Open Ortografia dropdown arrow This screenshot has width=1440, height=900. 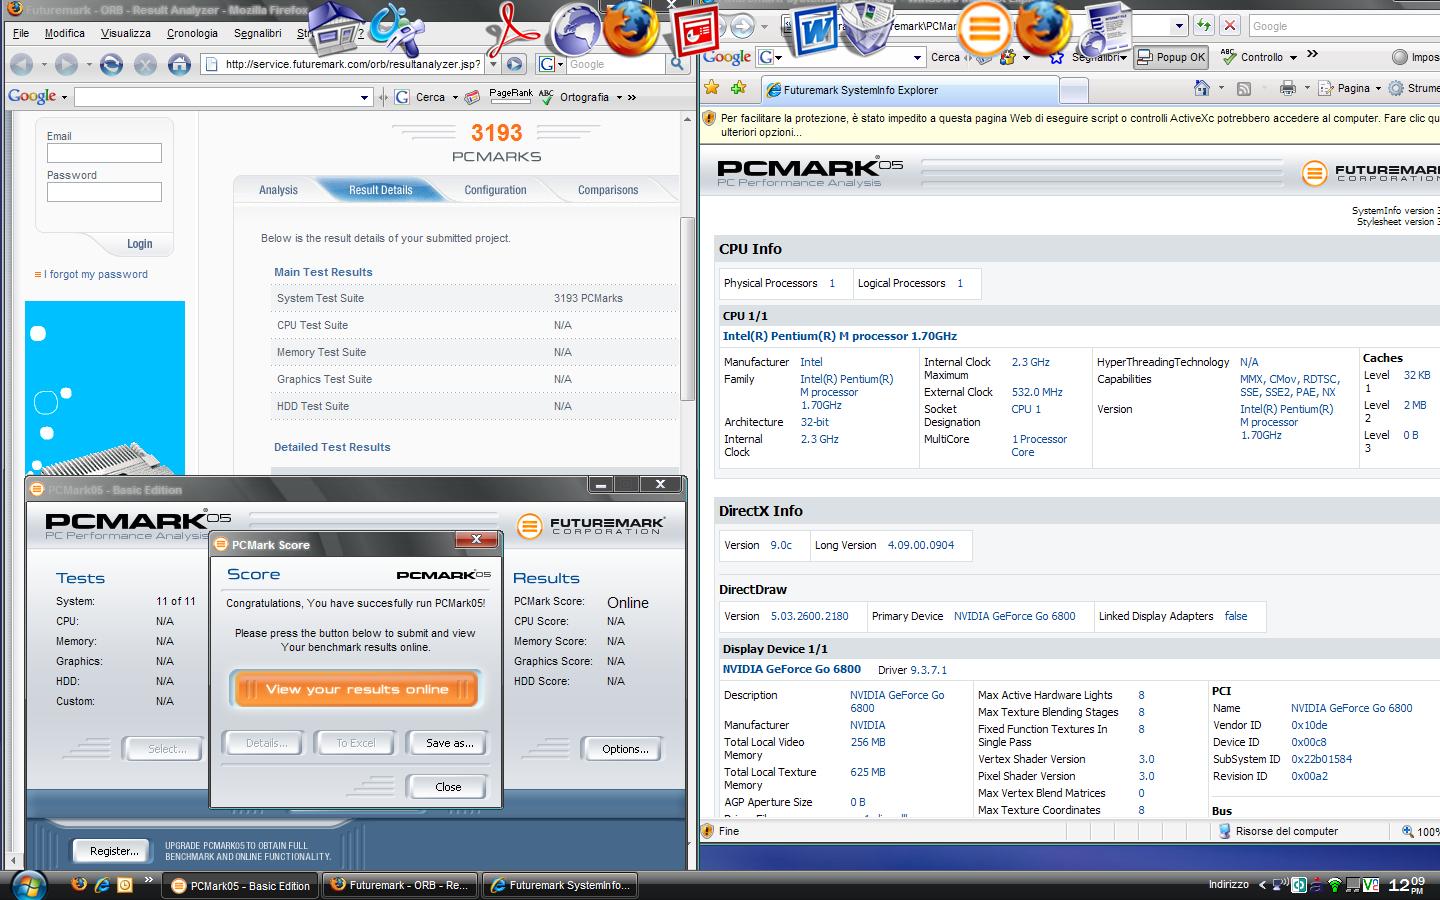(619, 97)
